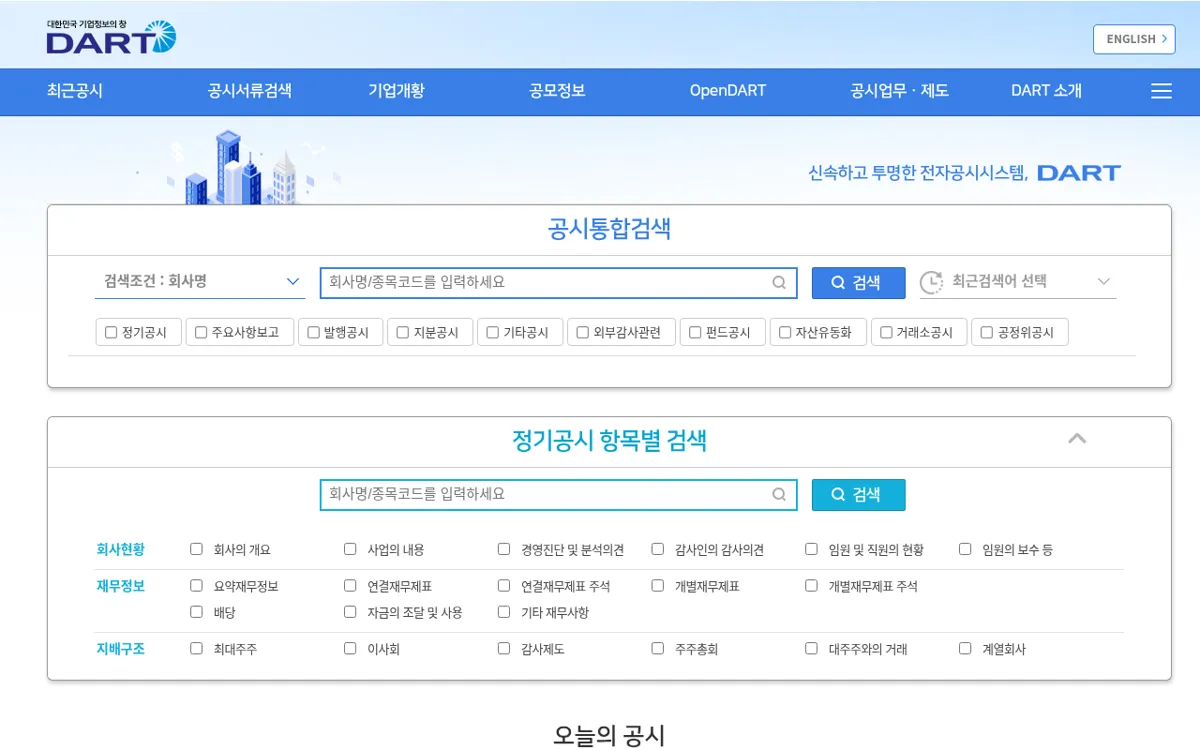Click the 지배구조 category label

pyautogui.click(x=121, y=648)
